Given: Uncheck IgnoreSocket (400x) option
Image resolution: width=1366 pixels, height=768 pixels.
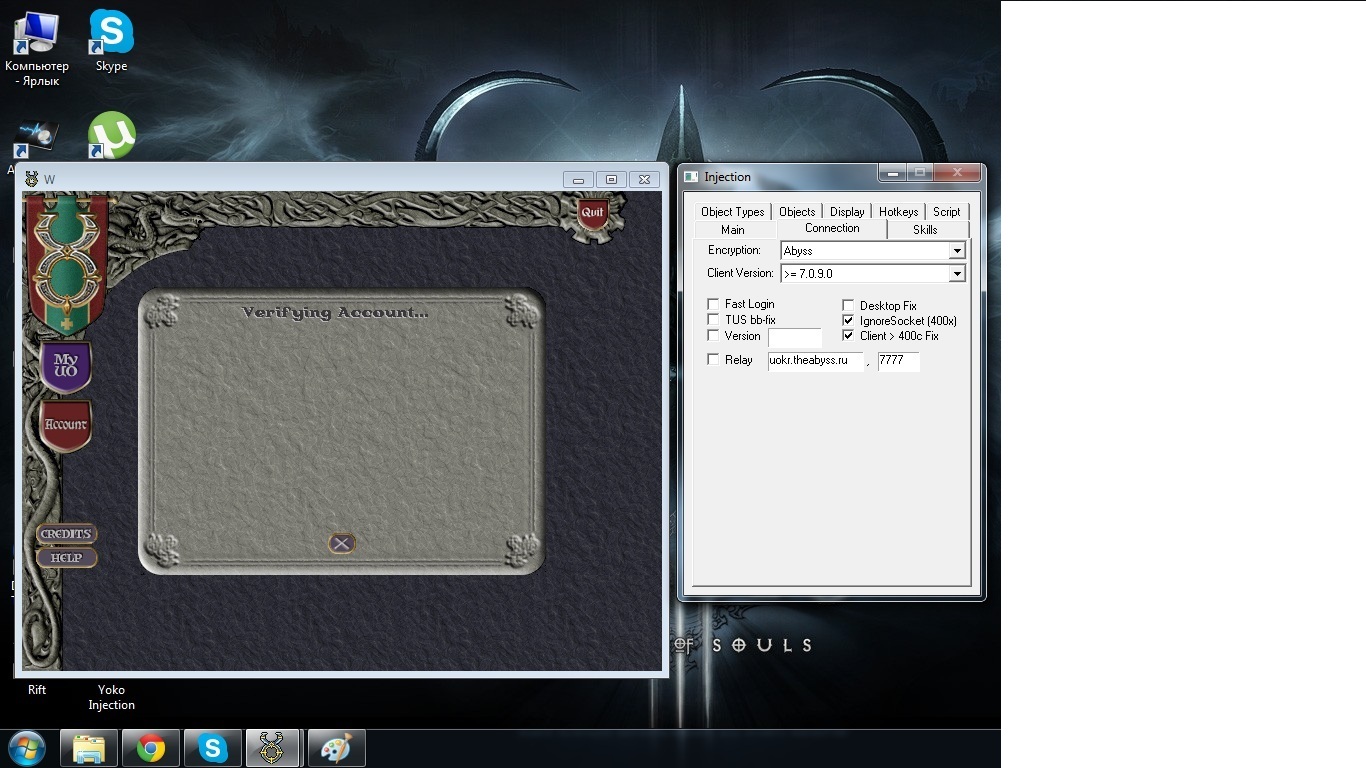Looking at the screenshot, I should (848, 321).
